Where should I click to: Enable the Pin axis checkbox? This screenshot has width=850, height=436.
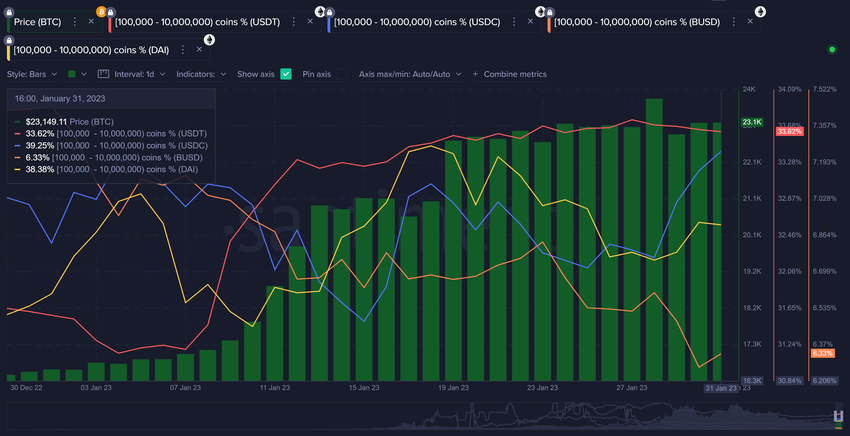(x=340, y=74)
